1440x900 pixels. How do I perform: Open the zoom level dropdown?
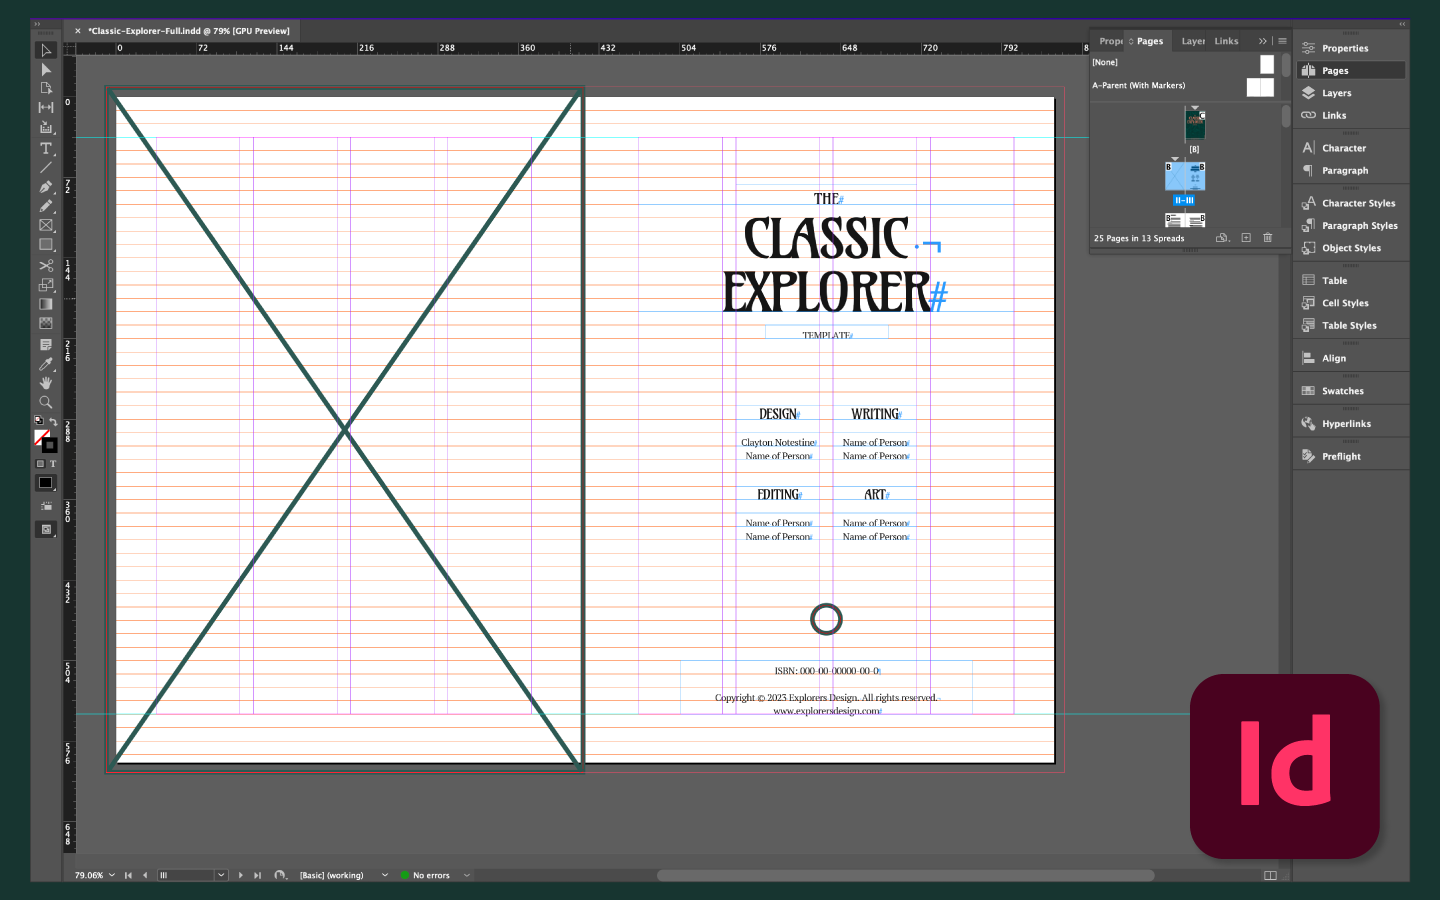(112, 875)
